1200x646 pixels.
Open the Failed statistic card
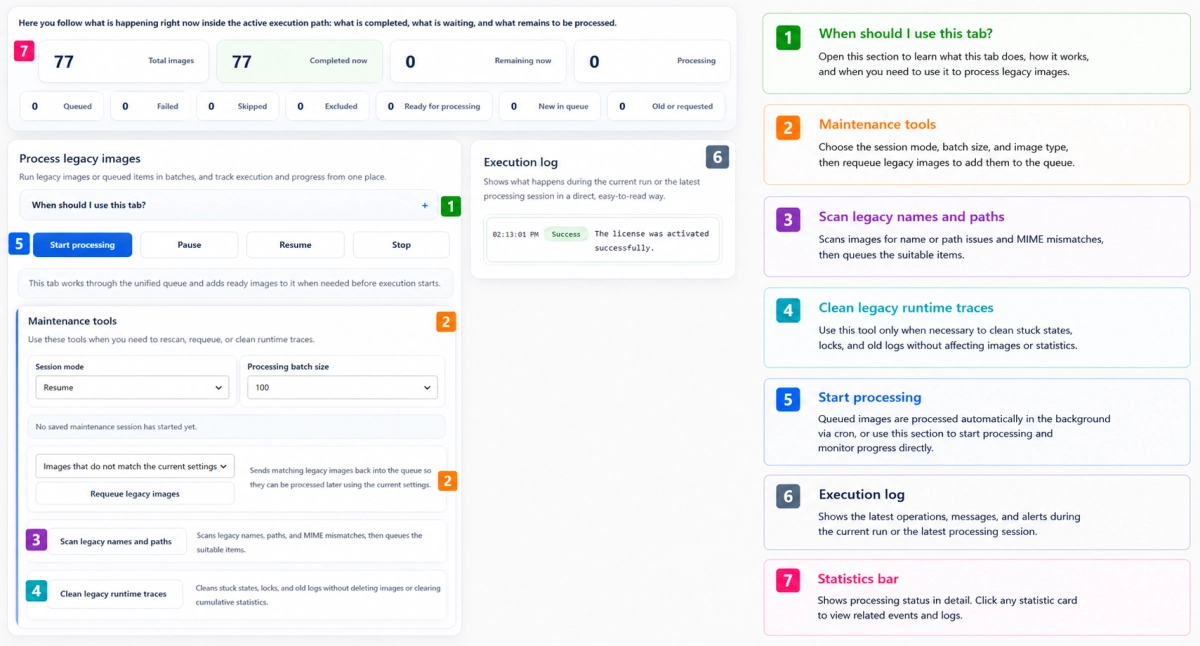(150, 106)
